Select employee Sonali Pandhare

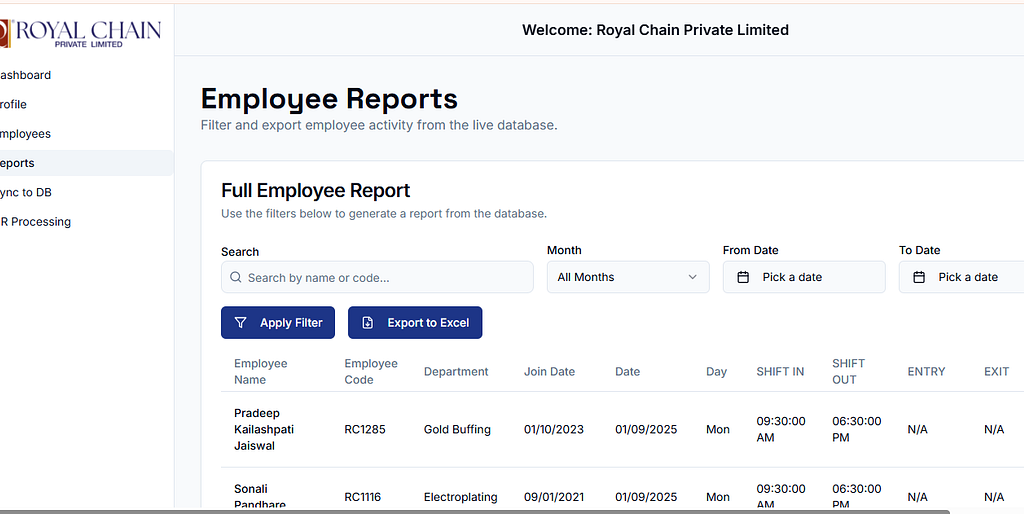(x=260, y=496)
